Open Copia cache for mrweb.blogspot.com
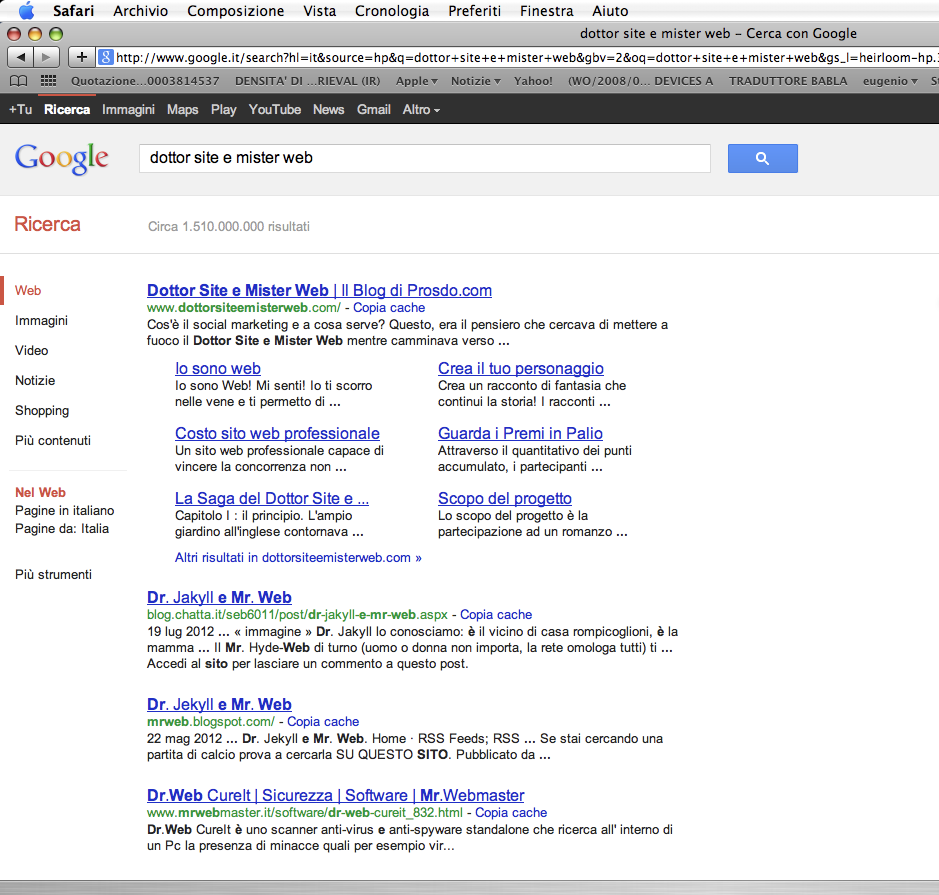Screen dimensions: 939x895 click(323, 721)
